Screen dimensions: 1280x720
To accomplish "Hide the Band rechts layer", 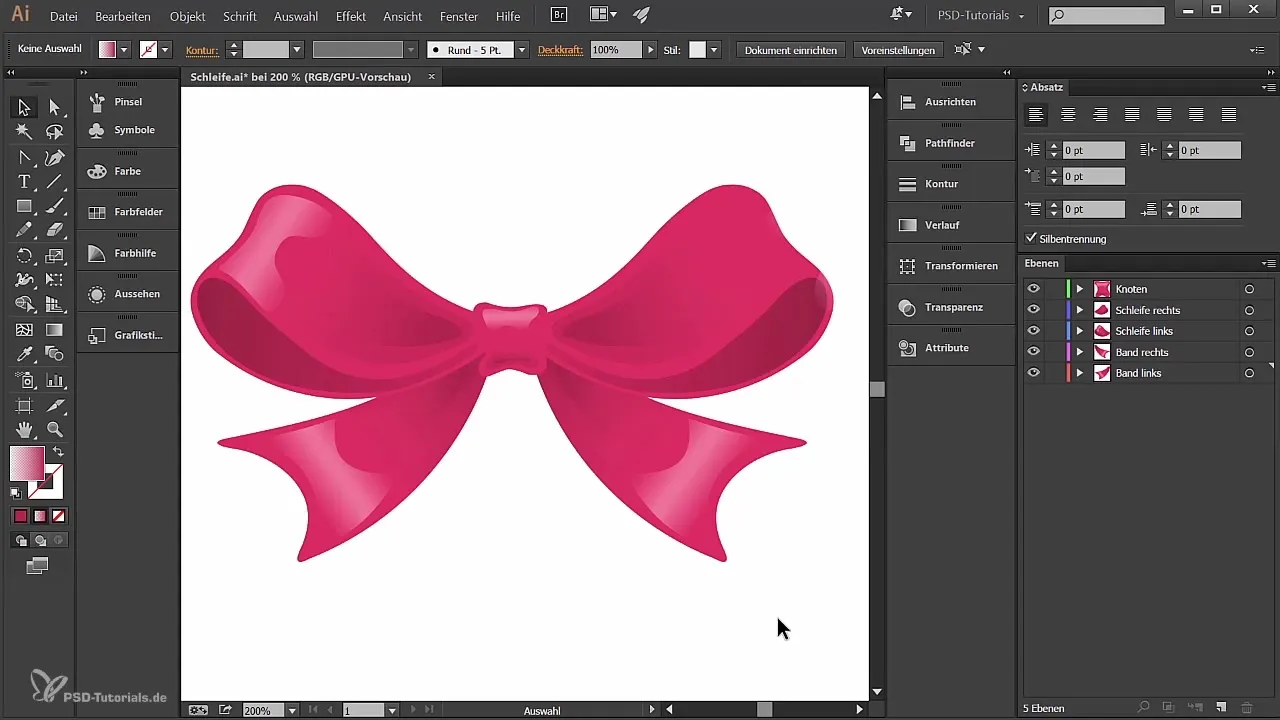I will click(x=1034, y=352).
